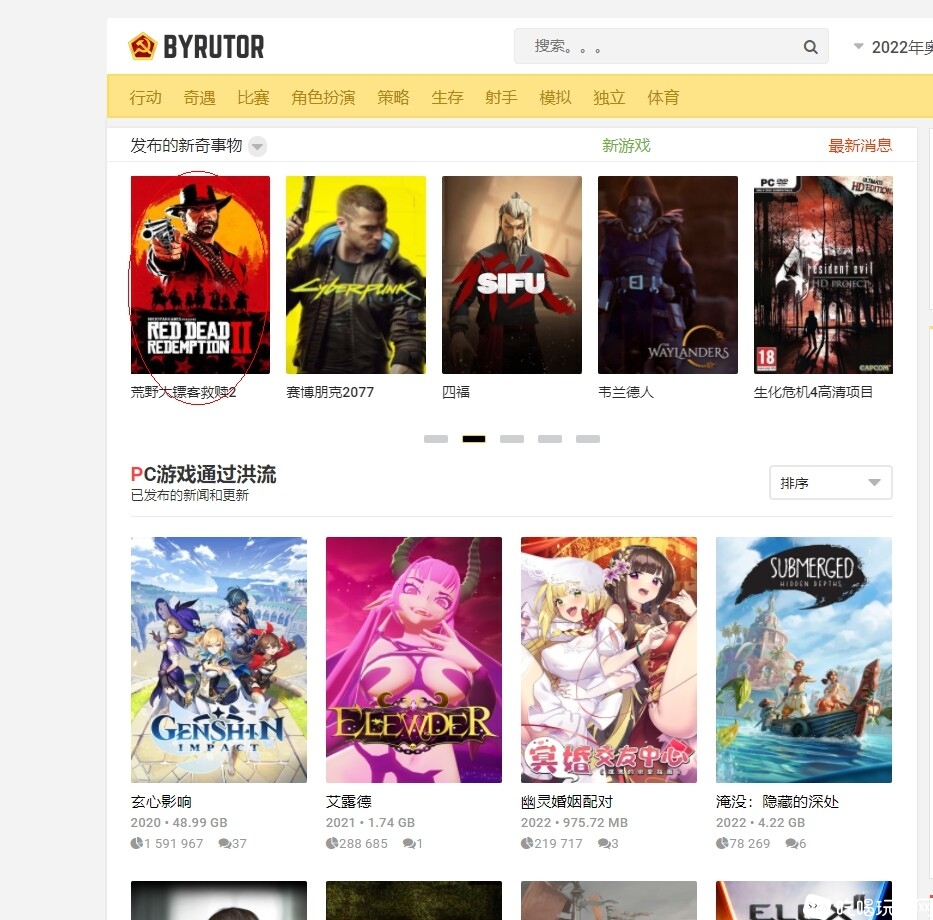This screenshot has height=920, width=933.
Task: Click the 2020 • 48.99 GB text
Action: pos(179,822)
